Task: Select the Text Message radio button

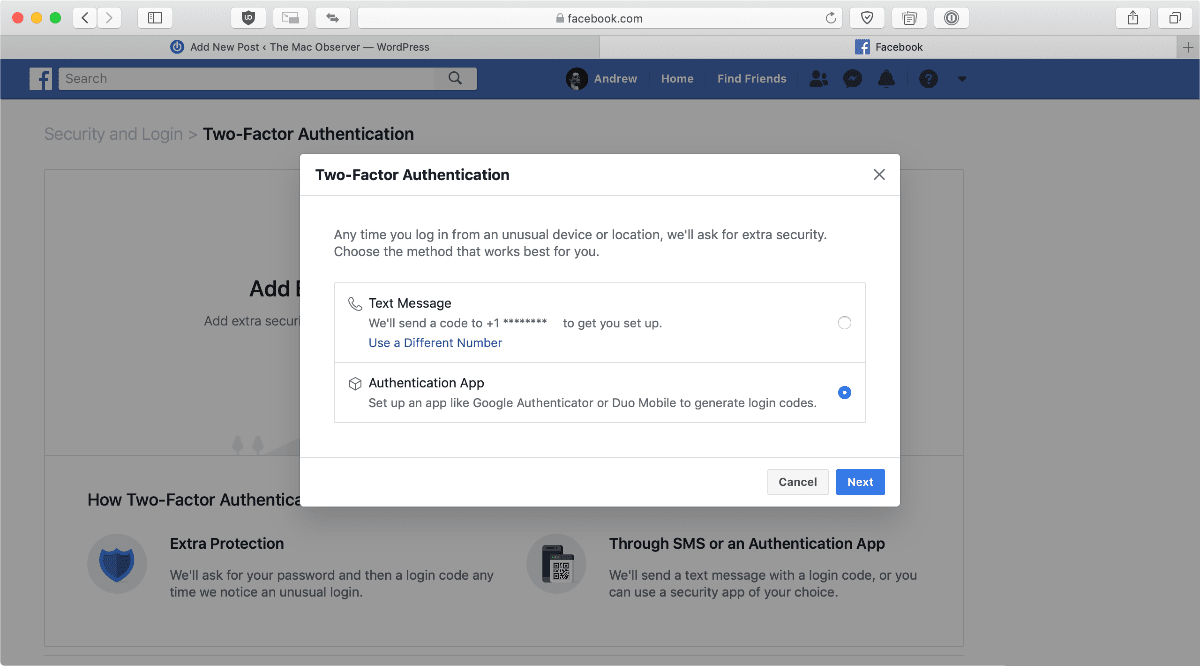Action: click(x=844, y=322)
